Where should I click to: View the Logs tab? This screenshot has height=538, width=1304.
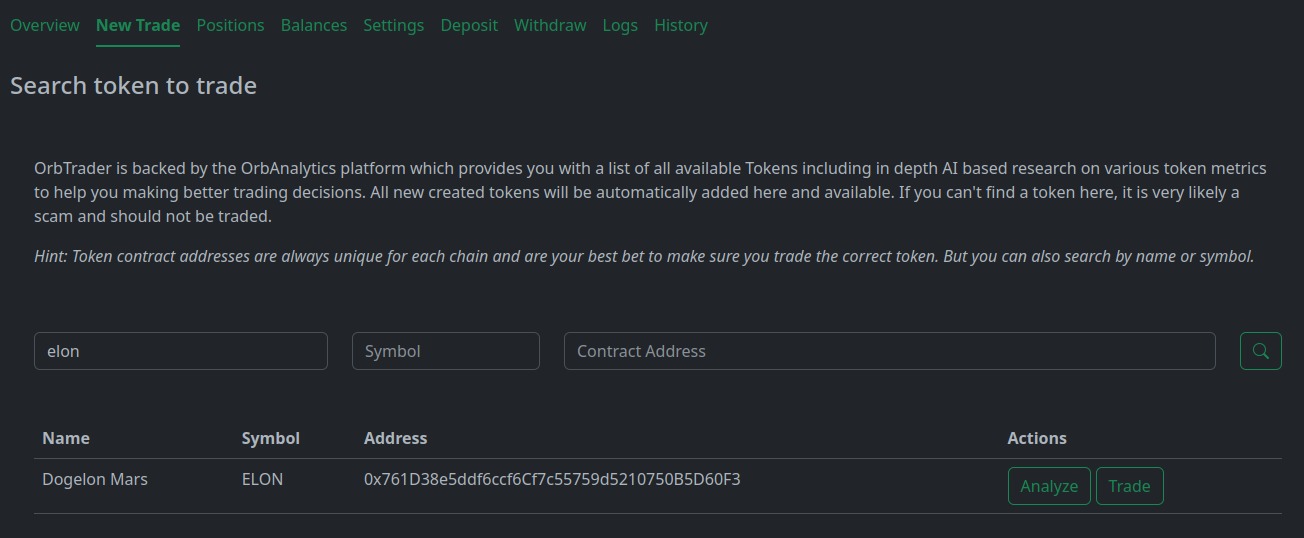tap(620, 25)
